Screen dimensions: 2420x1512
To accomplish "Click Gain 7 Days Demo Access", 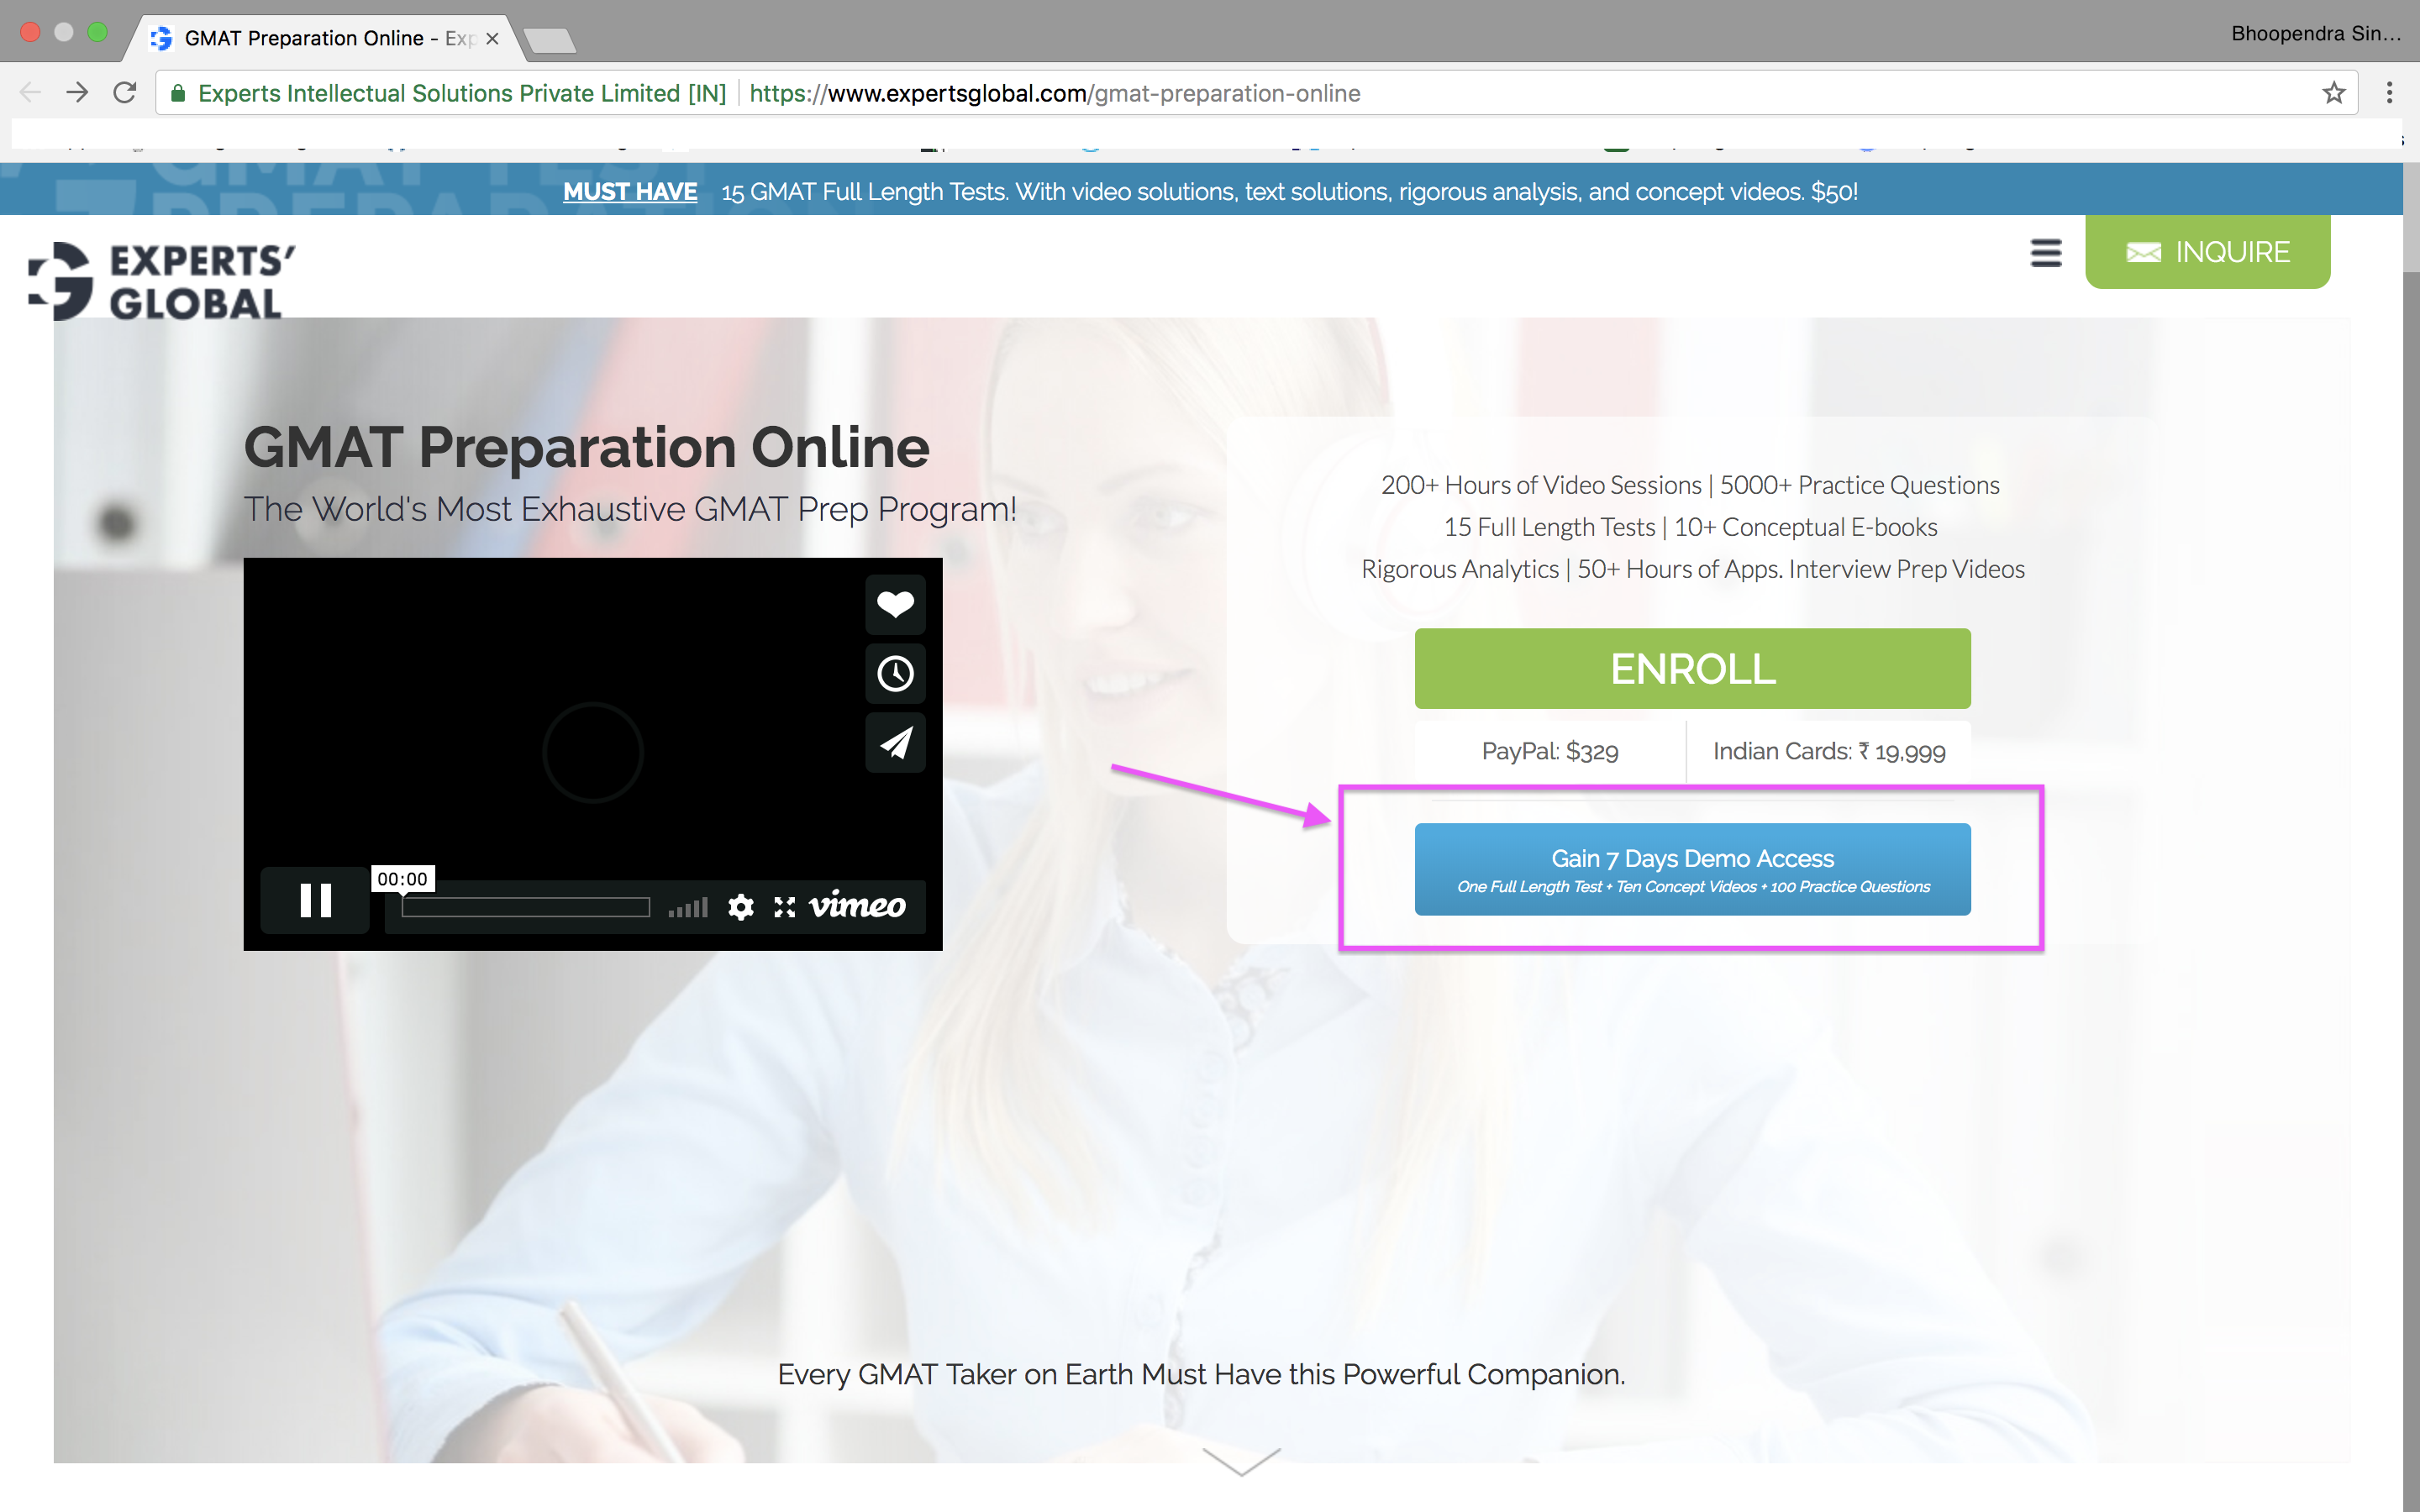I will coord(1692,869).
